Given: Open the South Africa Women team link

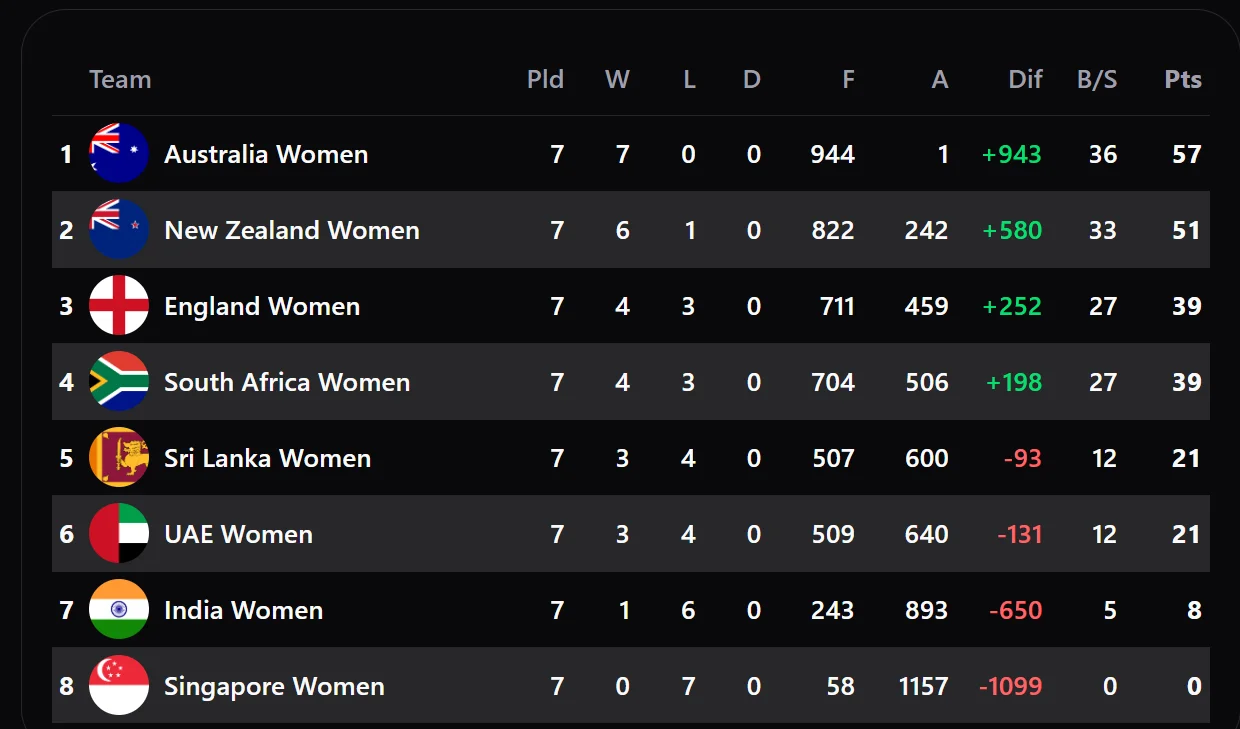Looking at the screenshot, I should [x=287, y=382].
